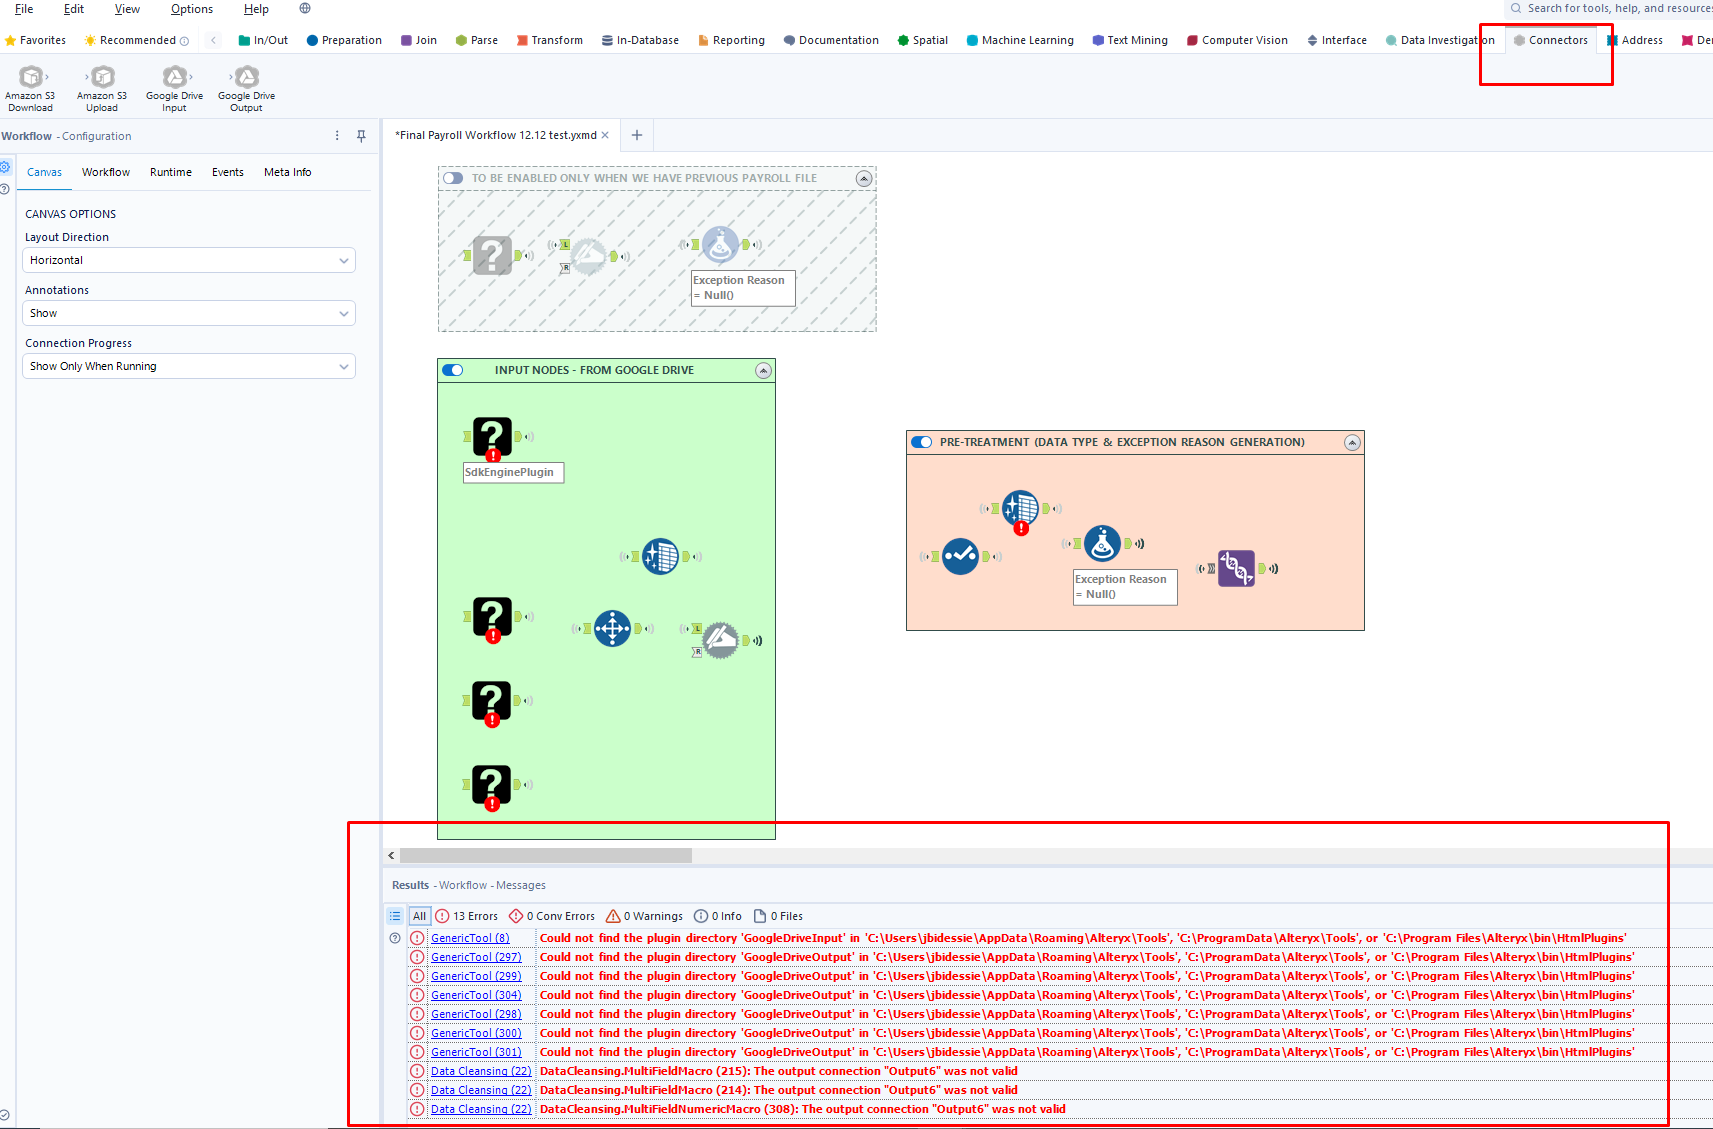1713x1129 pixels.
Task: Click the globe icon in the menu bar
Action: click(303, 8)
